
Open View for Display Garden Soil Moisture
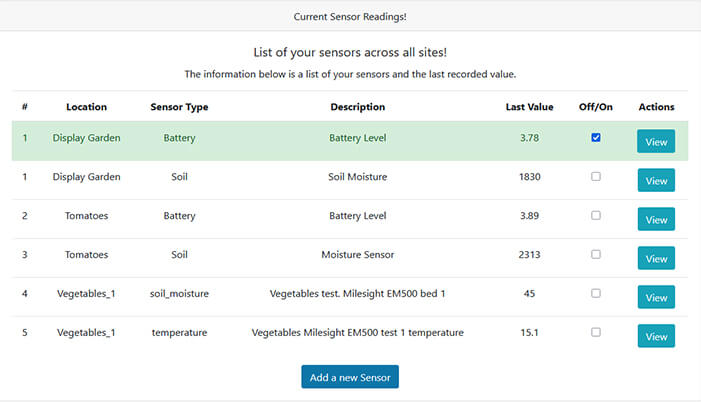point(656,181)
